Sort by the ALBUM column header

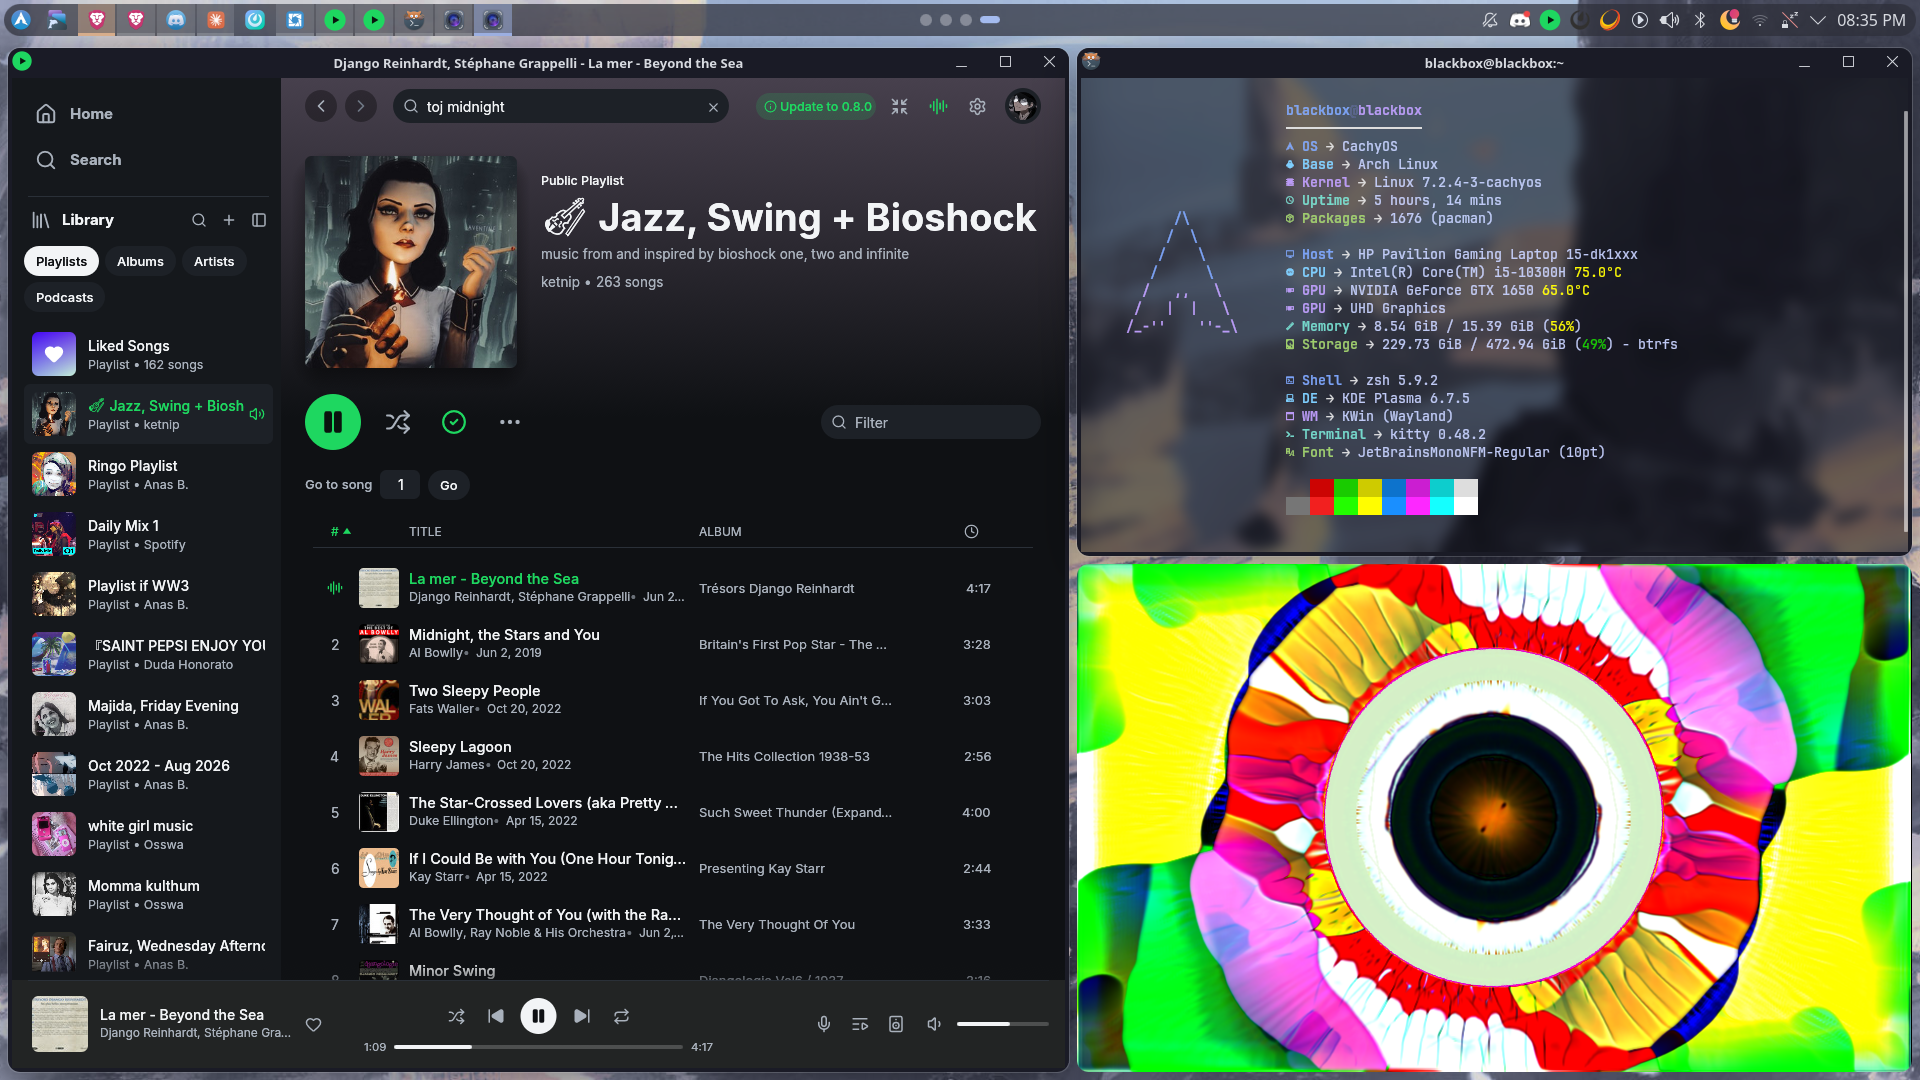720,532
